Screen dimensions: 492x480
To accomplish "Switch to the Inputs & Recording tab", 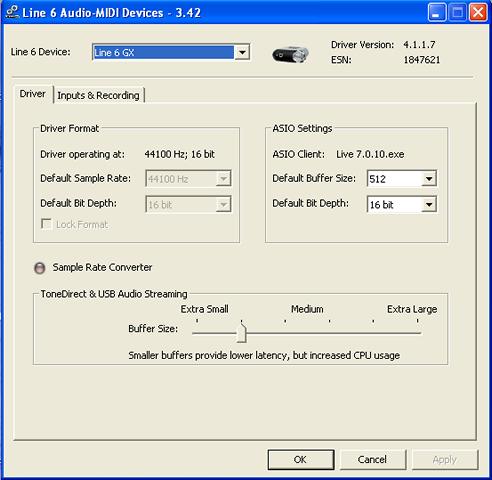I will tap(98, 95).
